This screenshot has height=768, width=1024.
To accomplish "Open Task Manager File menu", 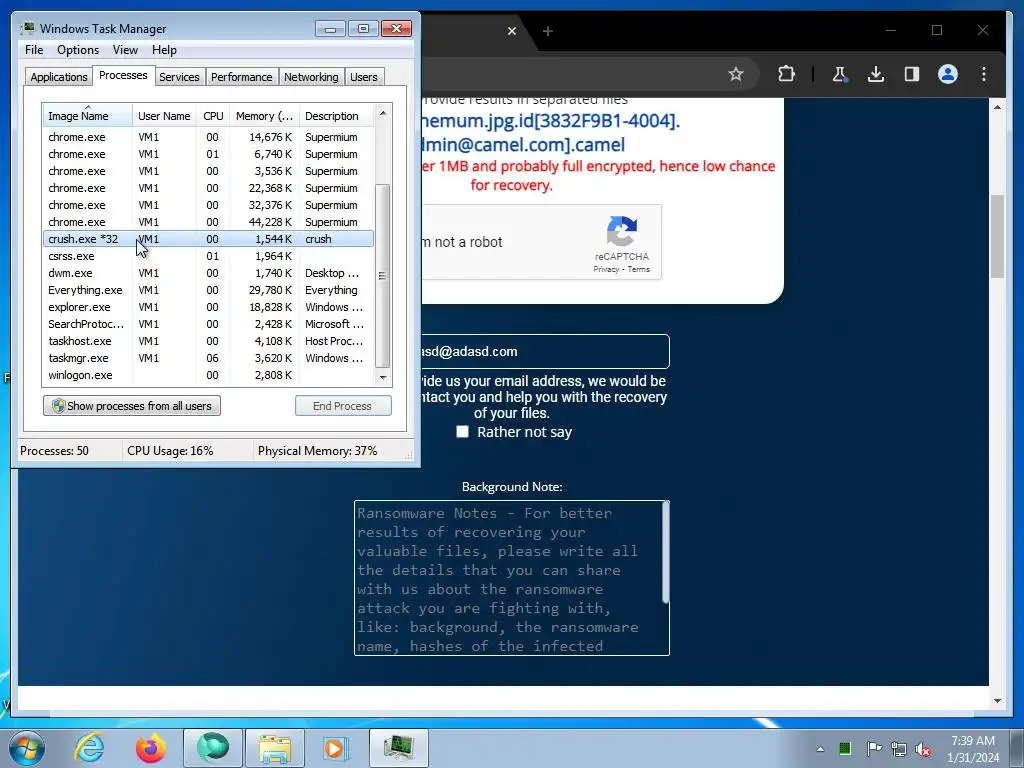I will pyautogui.click(x=34, y=50).
